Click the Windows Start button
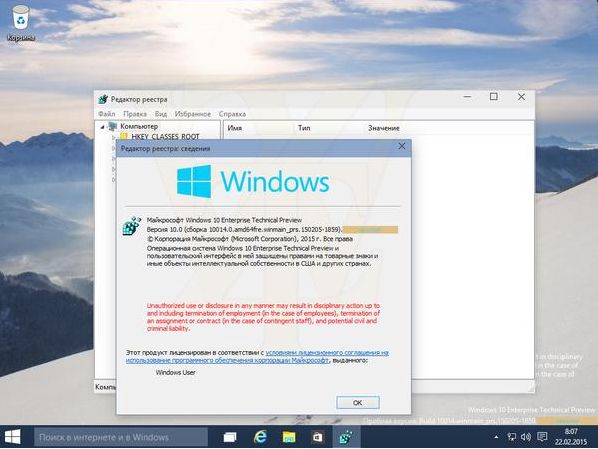 pos(13,437)
